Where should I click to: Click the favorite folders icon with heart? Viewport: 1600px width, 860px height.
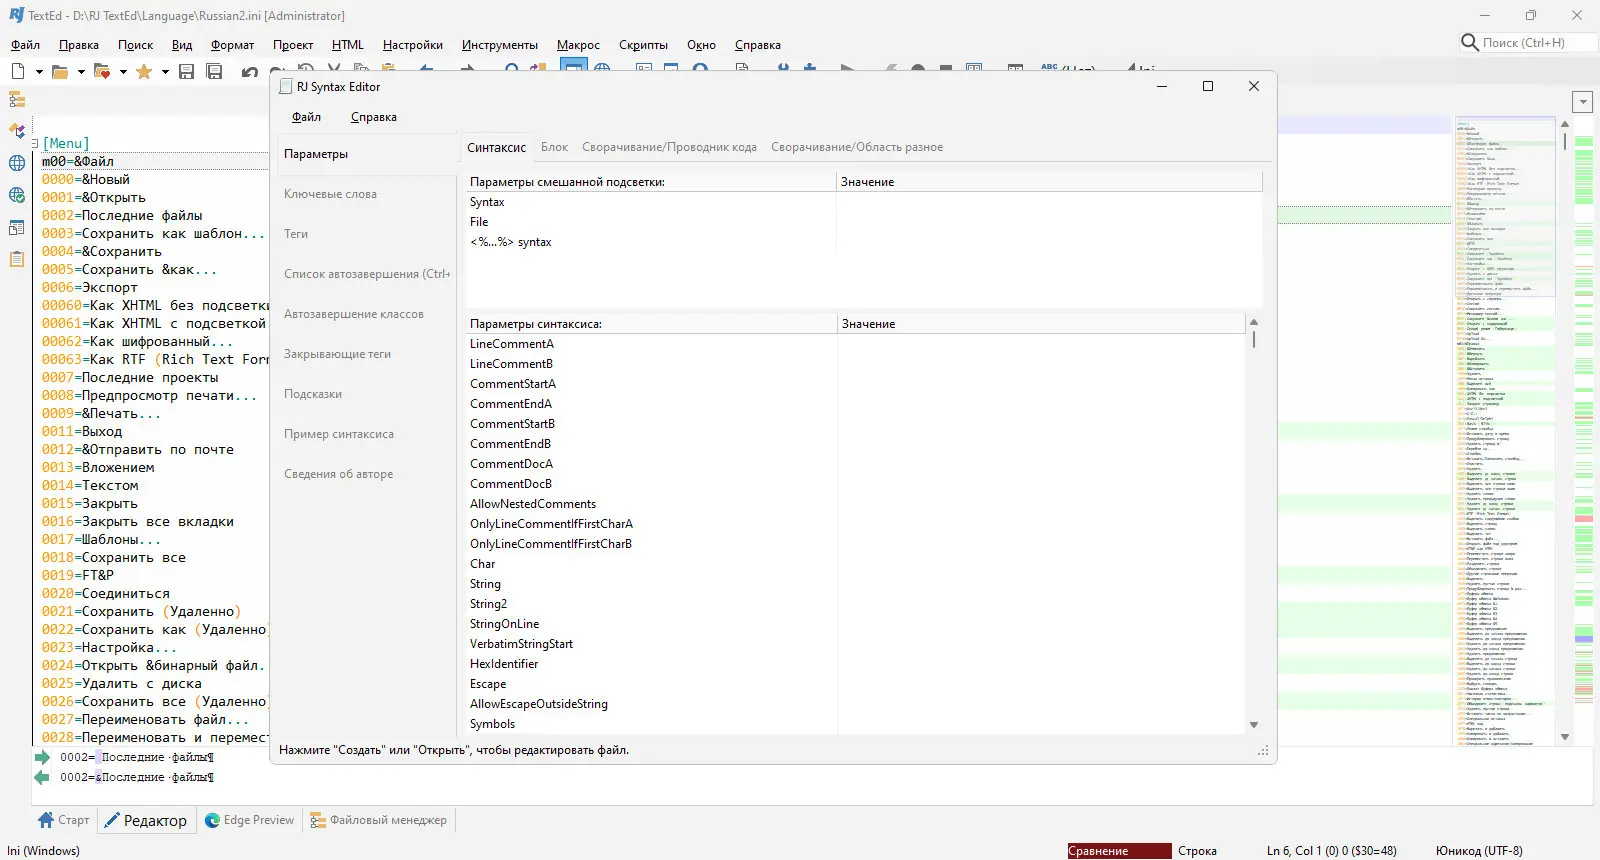point(102,71)
